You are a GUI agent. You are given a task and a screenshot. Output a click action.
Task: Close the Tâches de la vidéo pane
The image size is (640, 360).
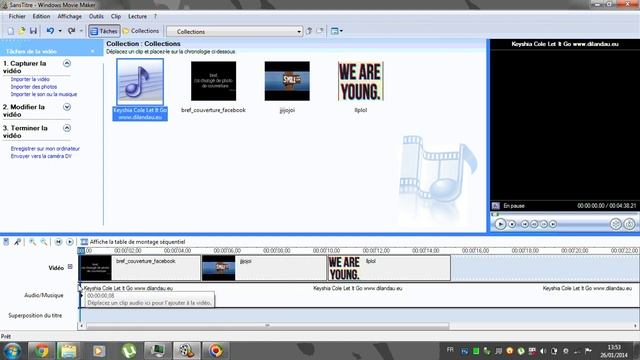[x=92, y=51]
